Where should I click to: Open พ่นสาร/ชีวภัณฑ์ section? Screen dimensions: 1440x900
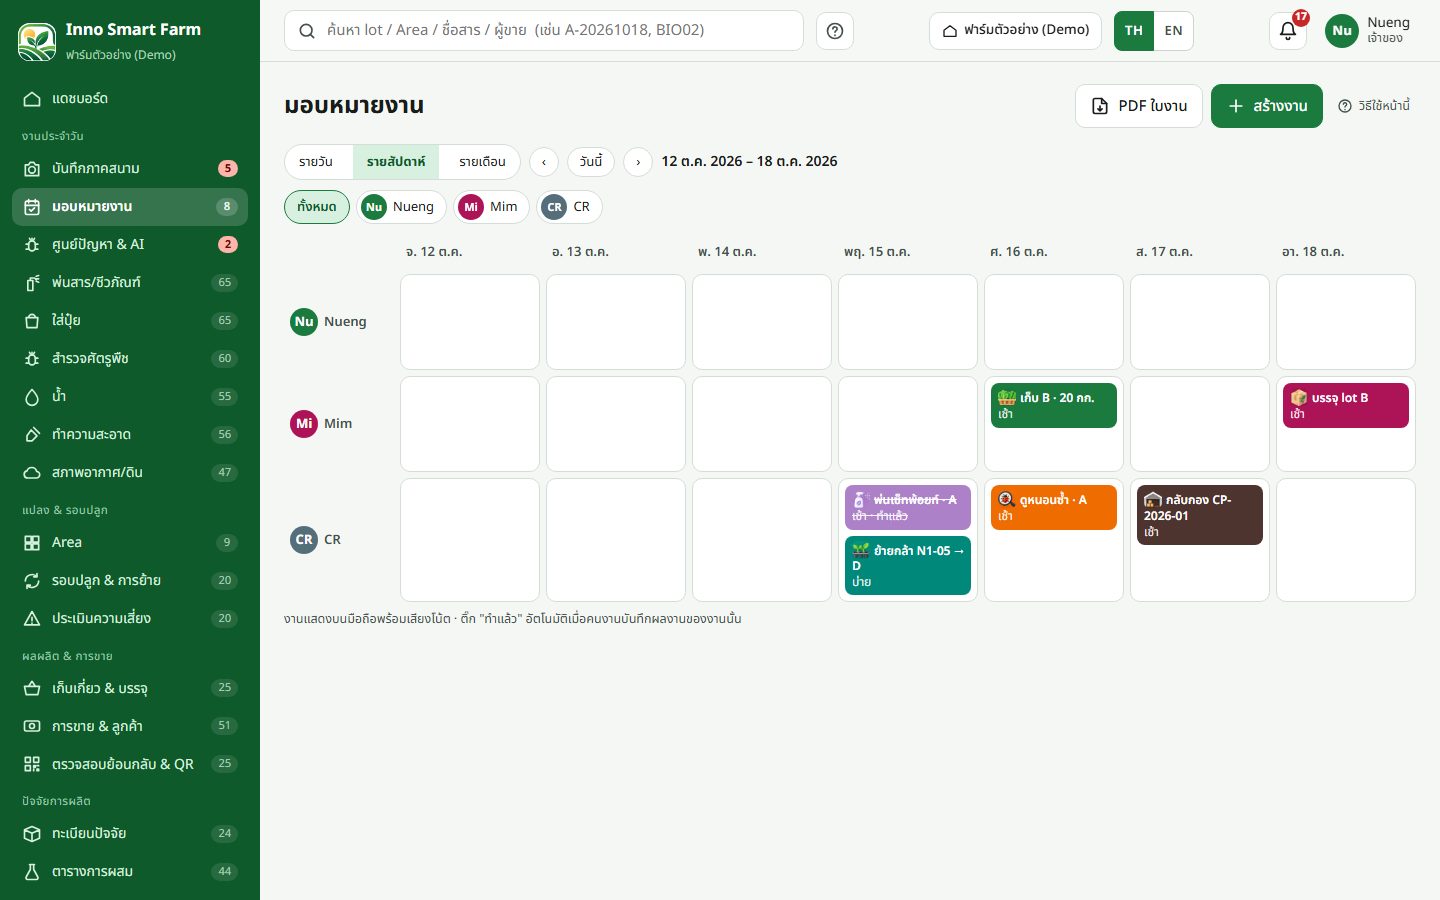click(130, 283)
